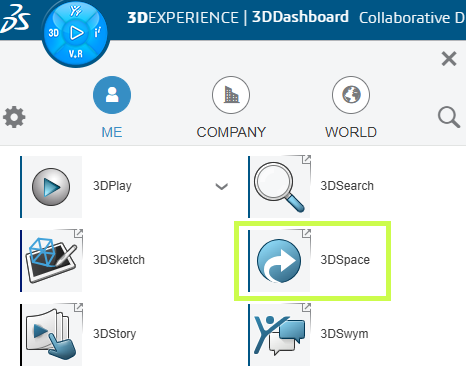The height and width of the screenshot is (370, 466).
Task: Click the 3DSearch label text
Action: click(x=347, y=186)
